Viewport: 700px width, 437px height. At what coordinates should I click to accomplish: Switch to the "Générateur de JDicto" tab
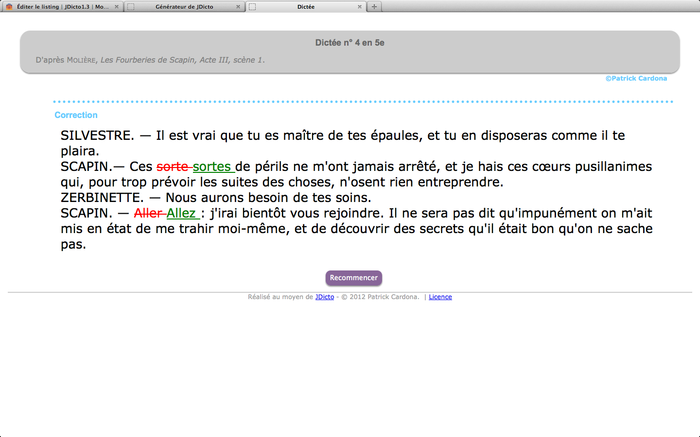(187, 6)
